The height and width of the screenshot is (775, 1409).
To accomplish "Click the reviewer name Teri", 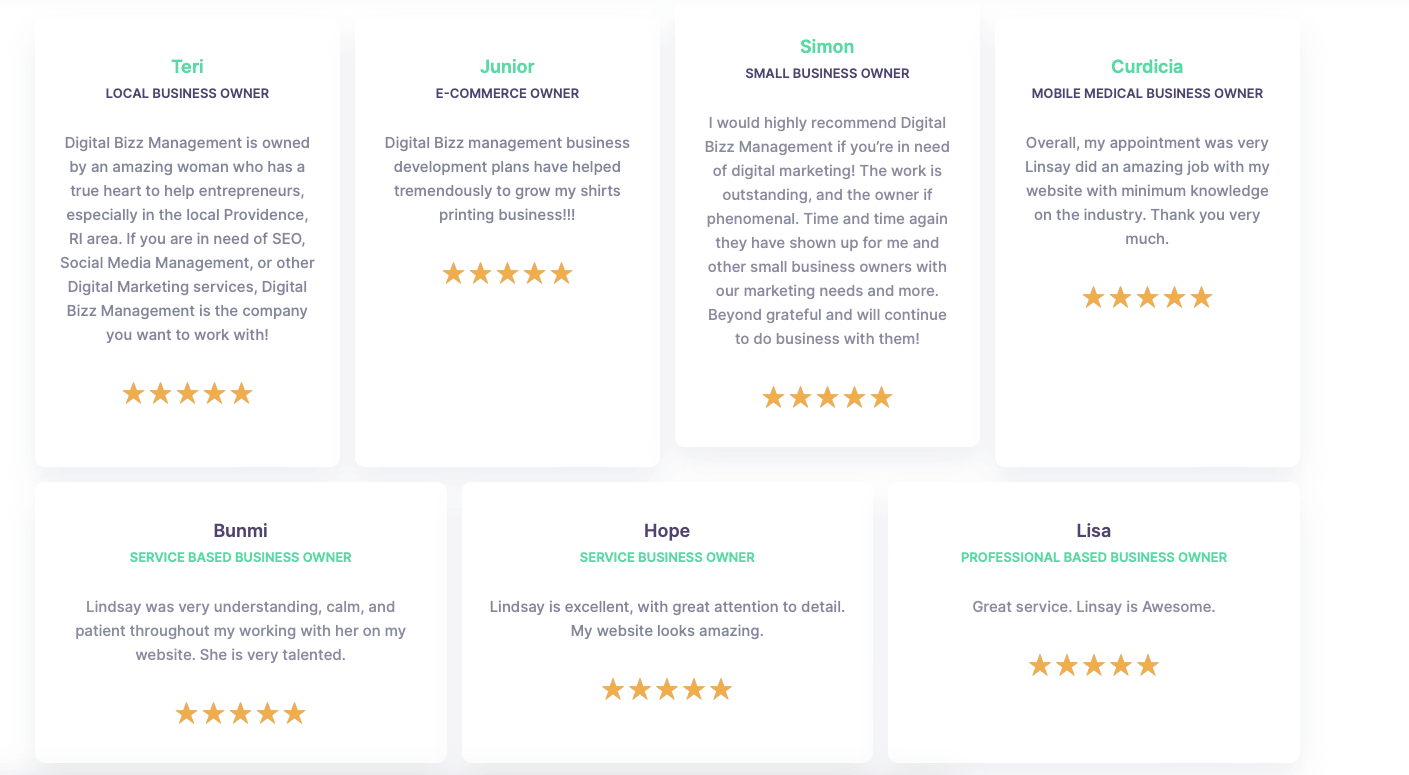I will pos(187,67).
